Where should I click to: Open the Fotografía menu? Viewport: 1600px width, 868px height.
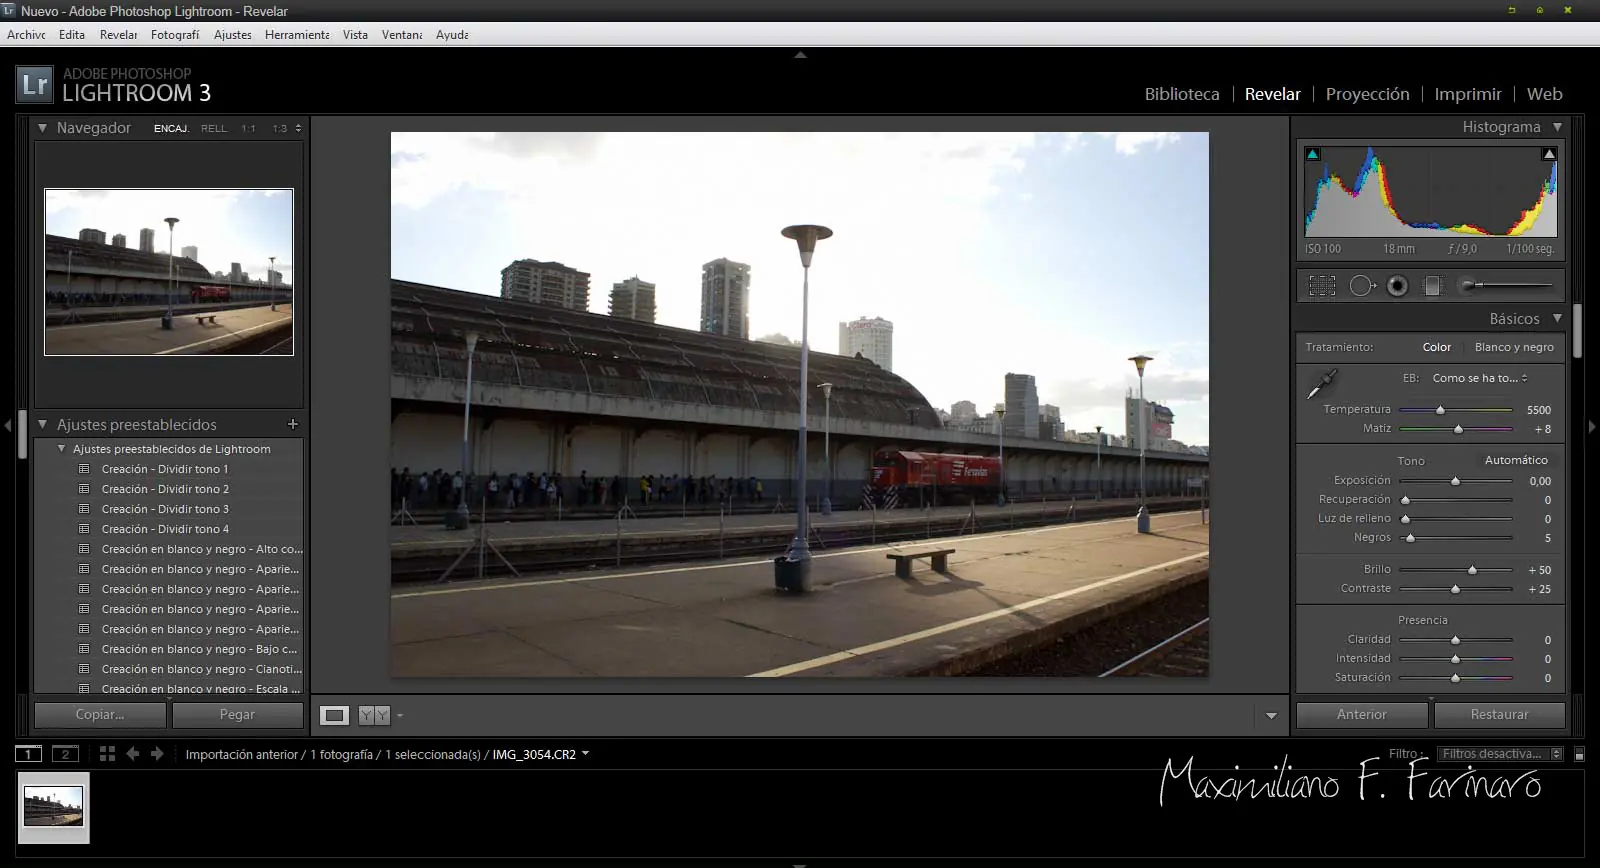(x=175, y=34)
